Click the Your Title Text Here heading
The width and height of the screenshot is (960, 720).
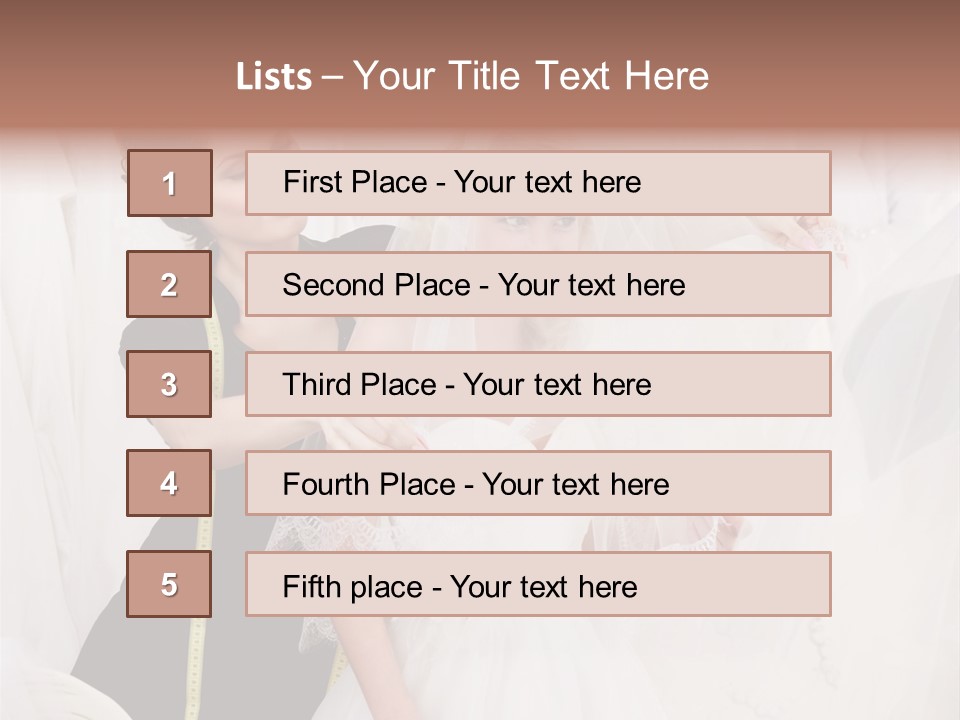pos(531,77)
